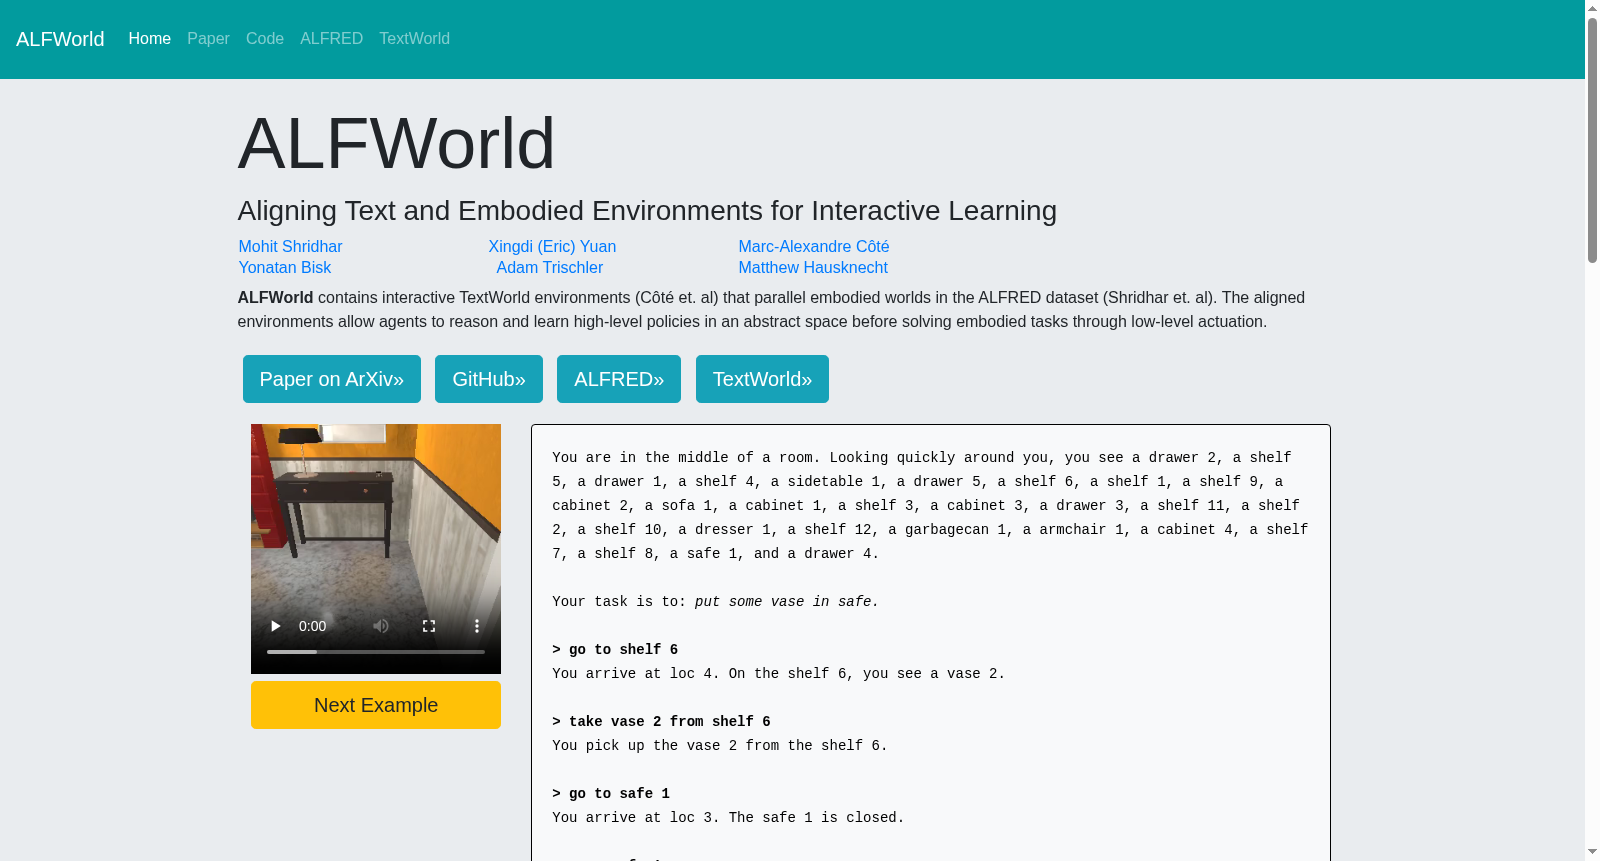The width and height of the screenshot is (1600, 861).
Task: Click the command line 'go to shelf 6'
Action: 615,650
